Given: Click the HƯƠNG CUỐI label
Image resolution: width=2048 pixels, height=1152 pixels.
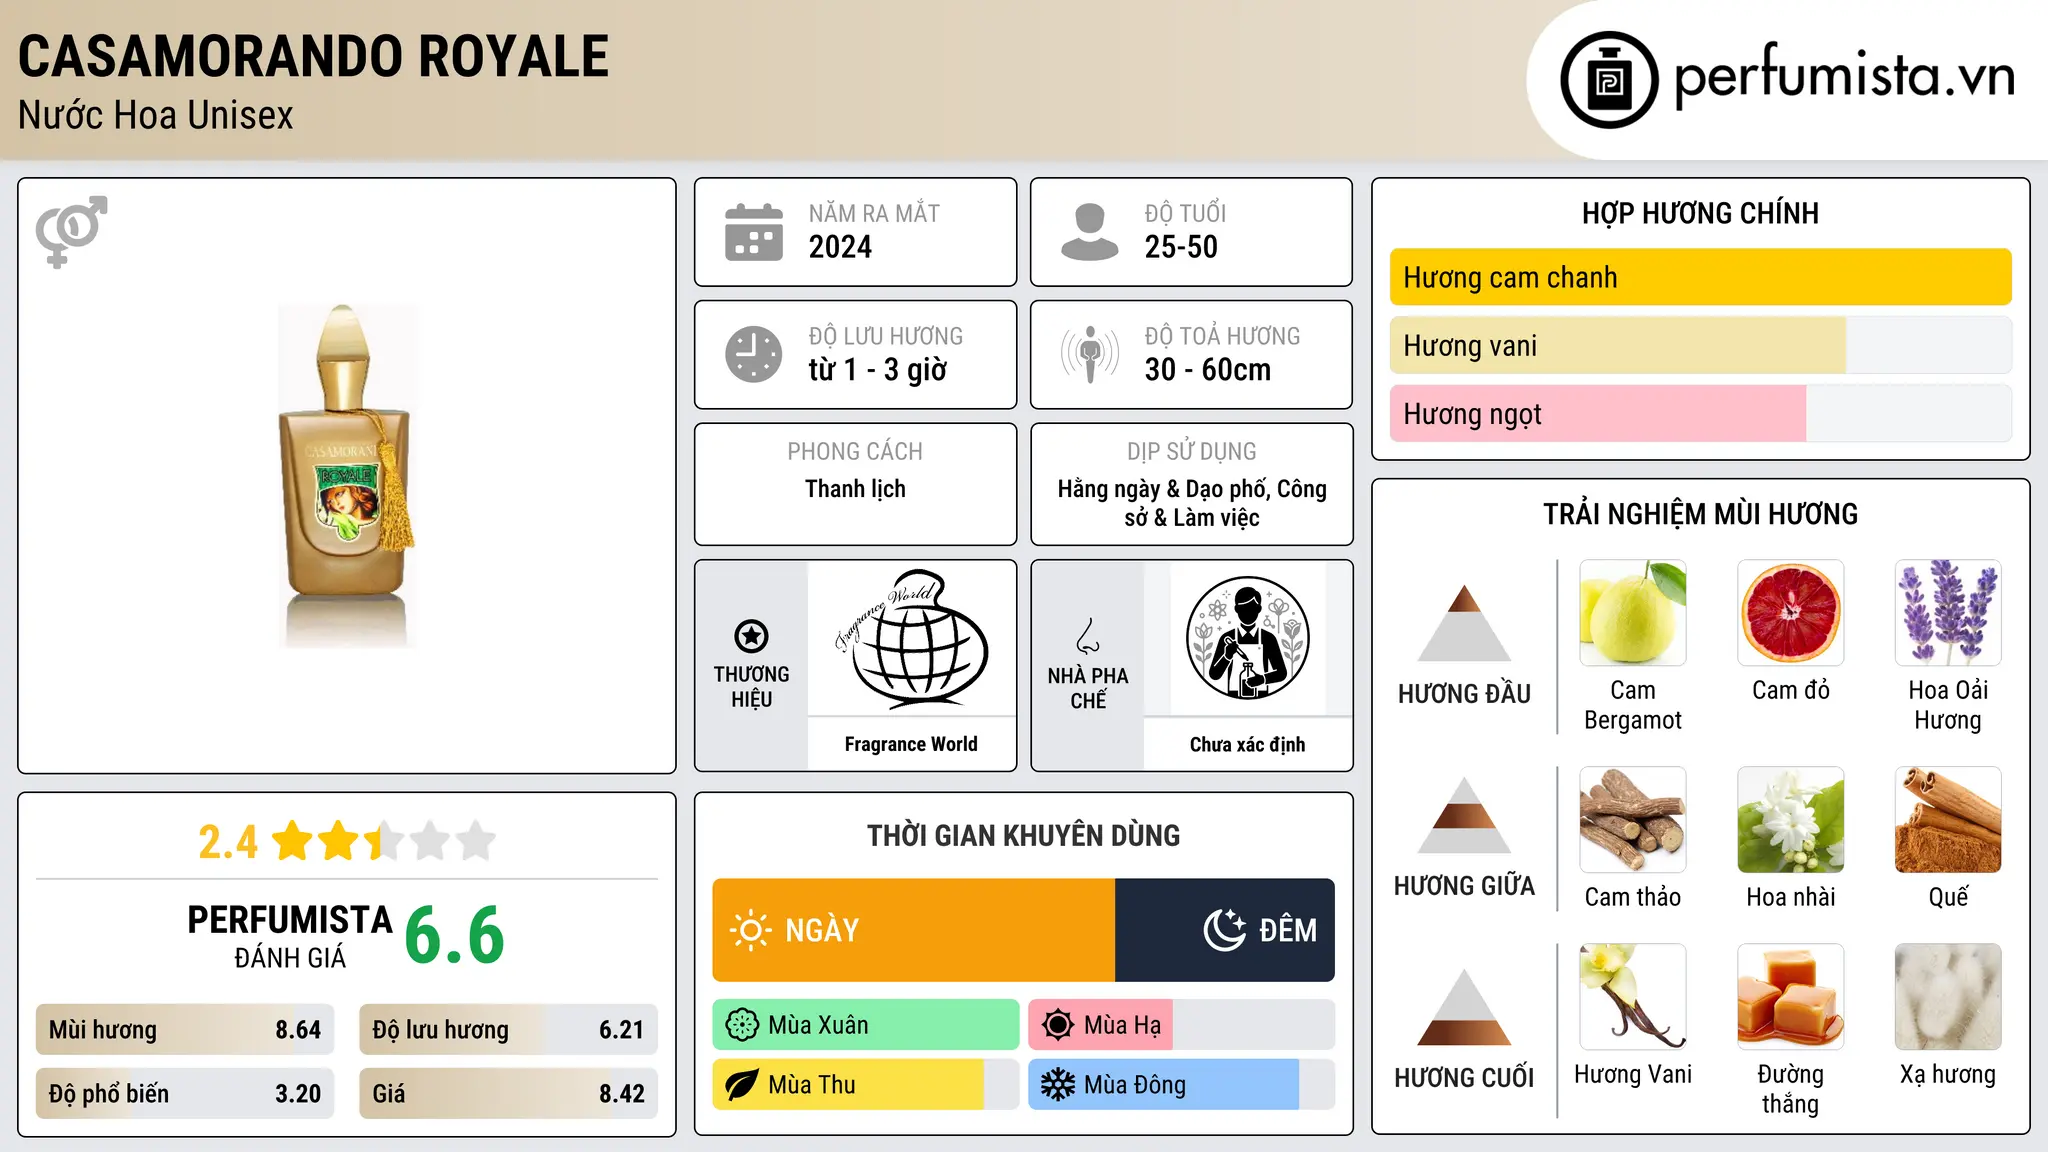Looking at the screenshot, I should (x=1464, y=1078).
